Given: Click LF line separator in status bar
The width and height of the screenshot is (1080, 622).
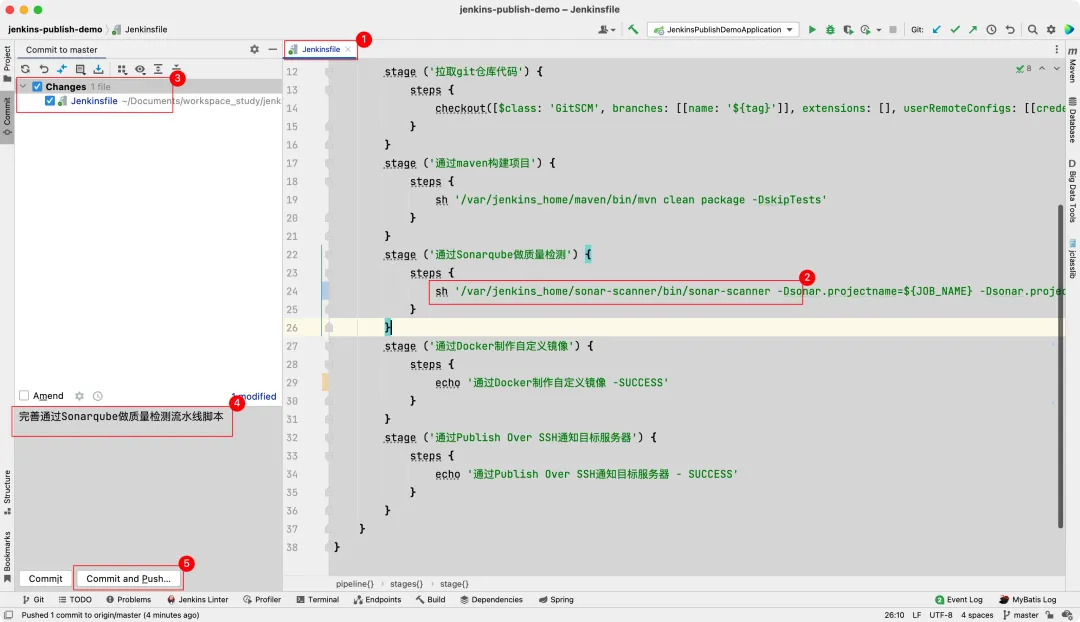Looking at the screenshot, I should point(917,615).
